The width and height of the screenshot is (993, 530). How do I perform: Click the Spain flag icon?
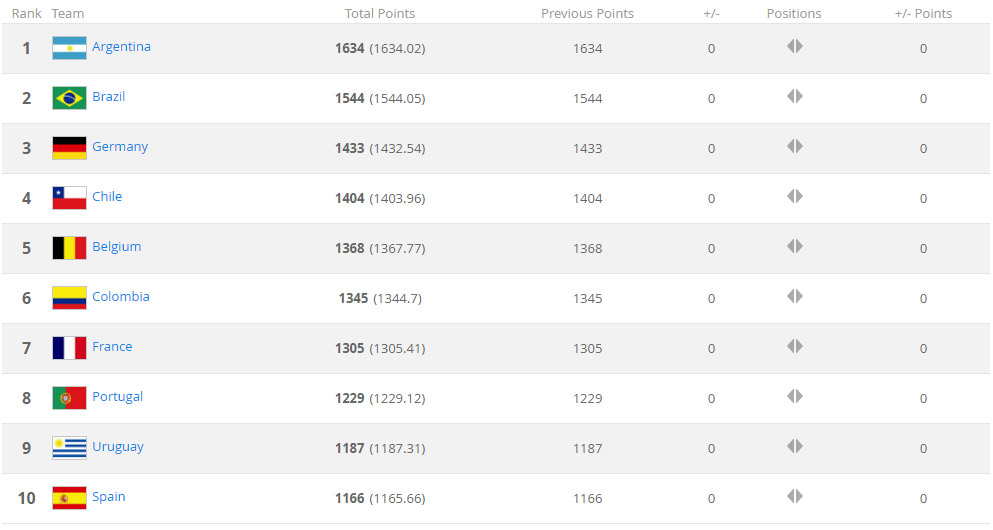coord(69,498)
